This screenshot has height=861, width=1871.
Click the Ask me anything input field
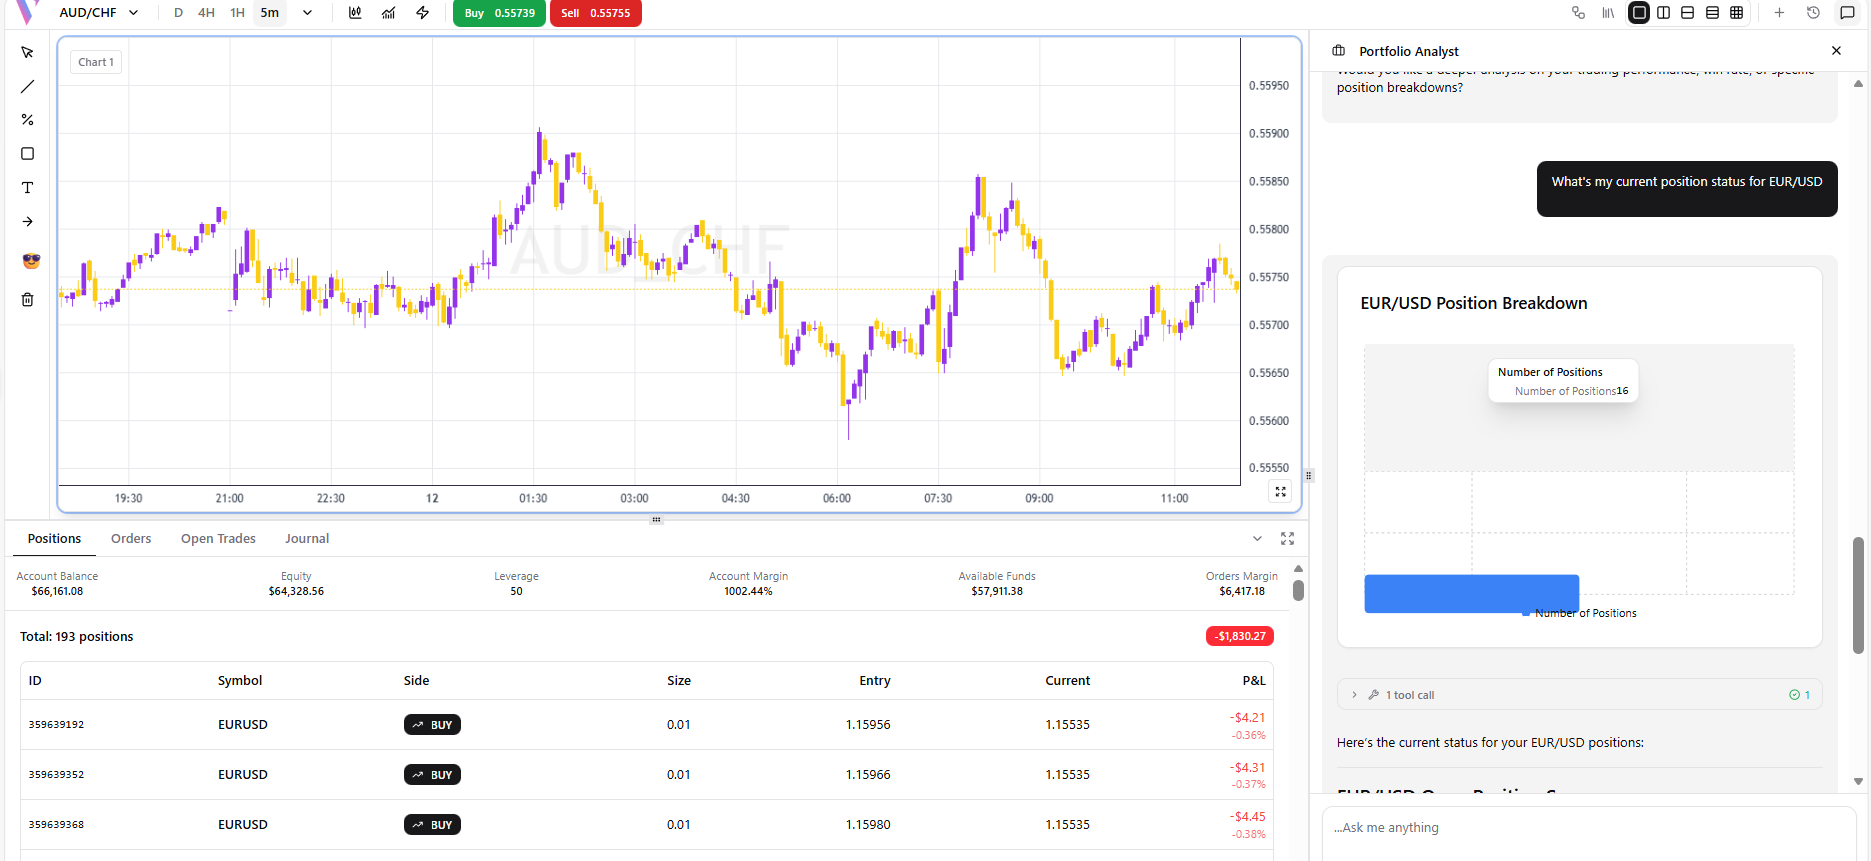pyautogui.click(x=1587, y=828)
